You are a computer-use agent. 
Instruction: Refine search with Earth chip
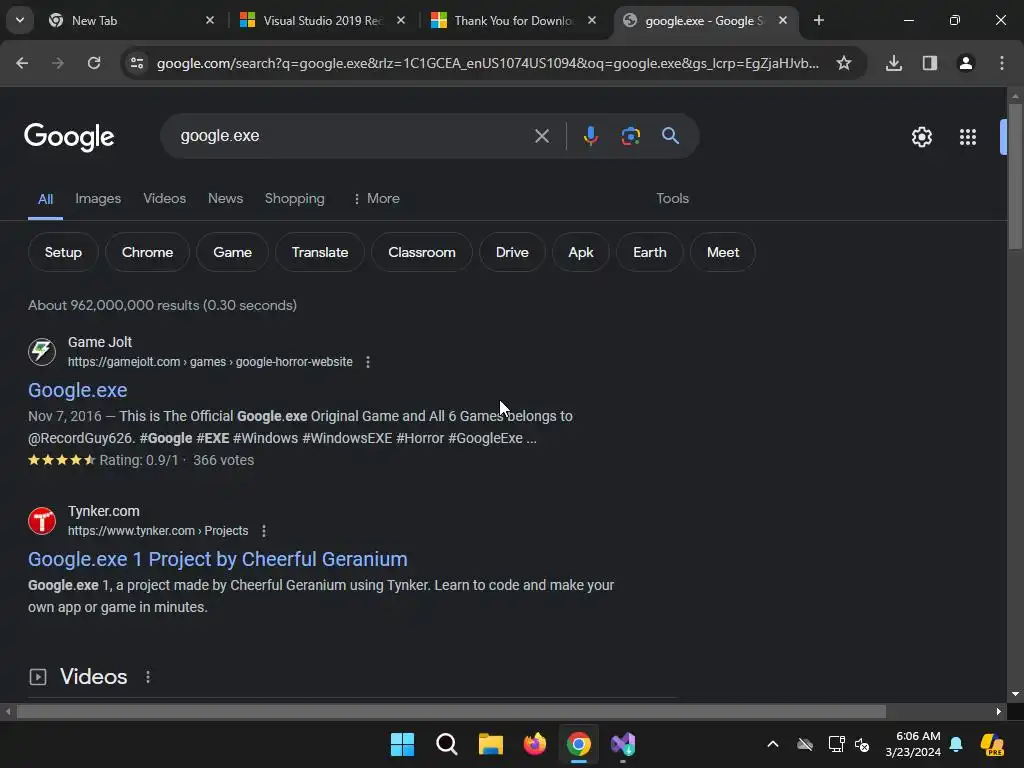point(650,252)
